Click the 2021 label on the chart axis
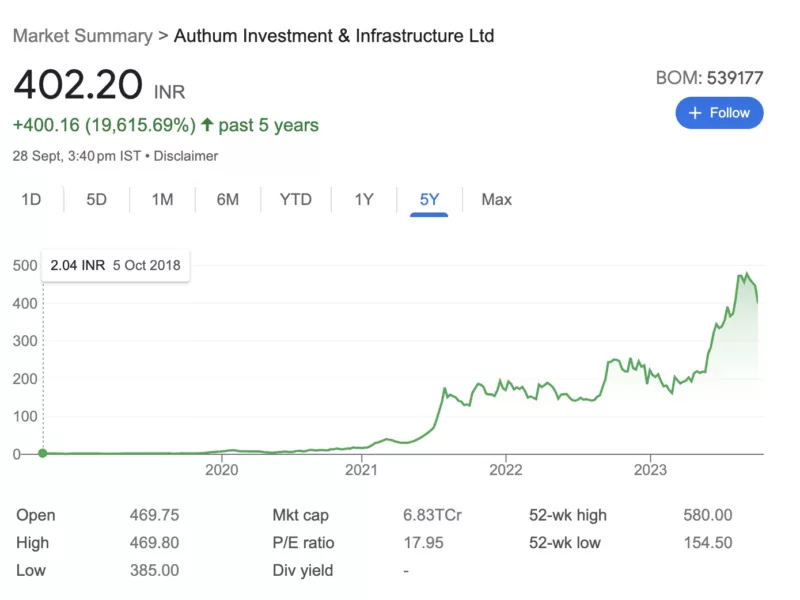The image size is (800, 600). pos(361,470)
